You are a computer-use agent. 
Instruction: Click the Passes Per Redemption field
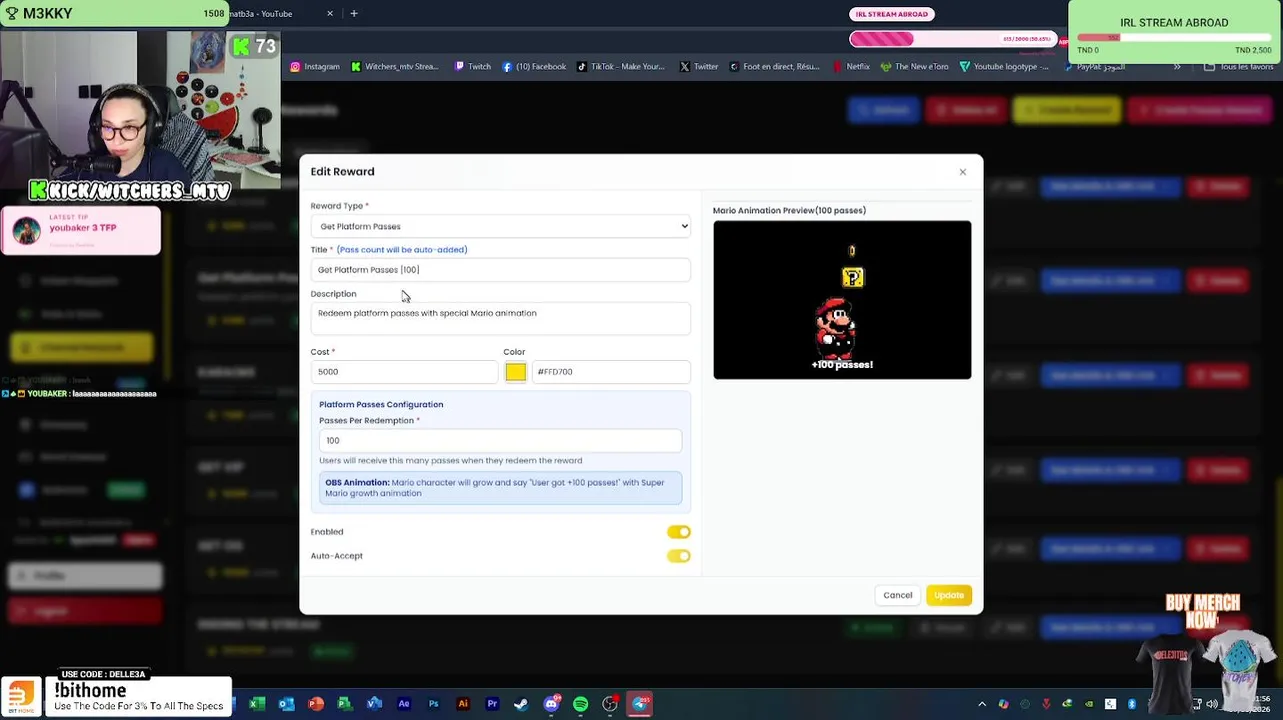click(x=500, y=440)
